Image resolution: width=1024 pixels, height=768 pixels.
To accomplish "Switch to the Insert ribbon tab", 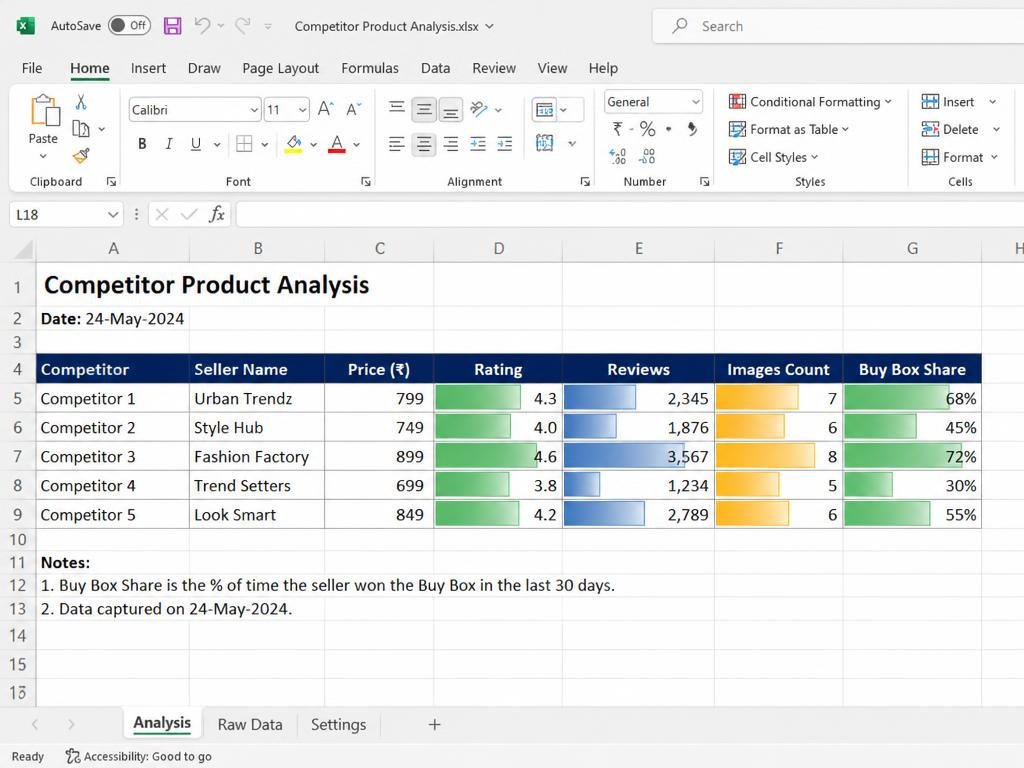I will [x=148, y=68].
